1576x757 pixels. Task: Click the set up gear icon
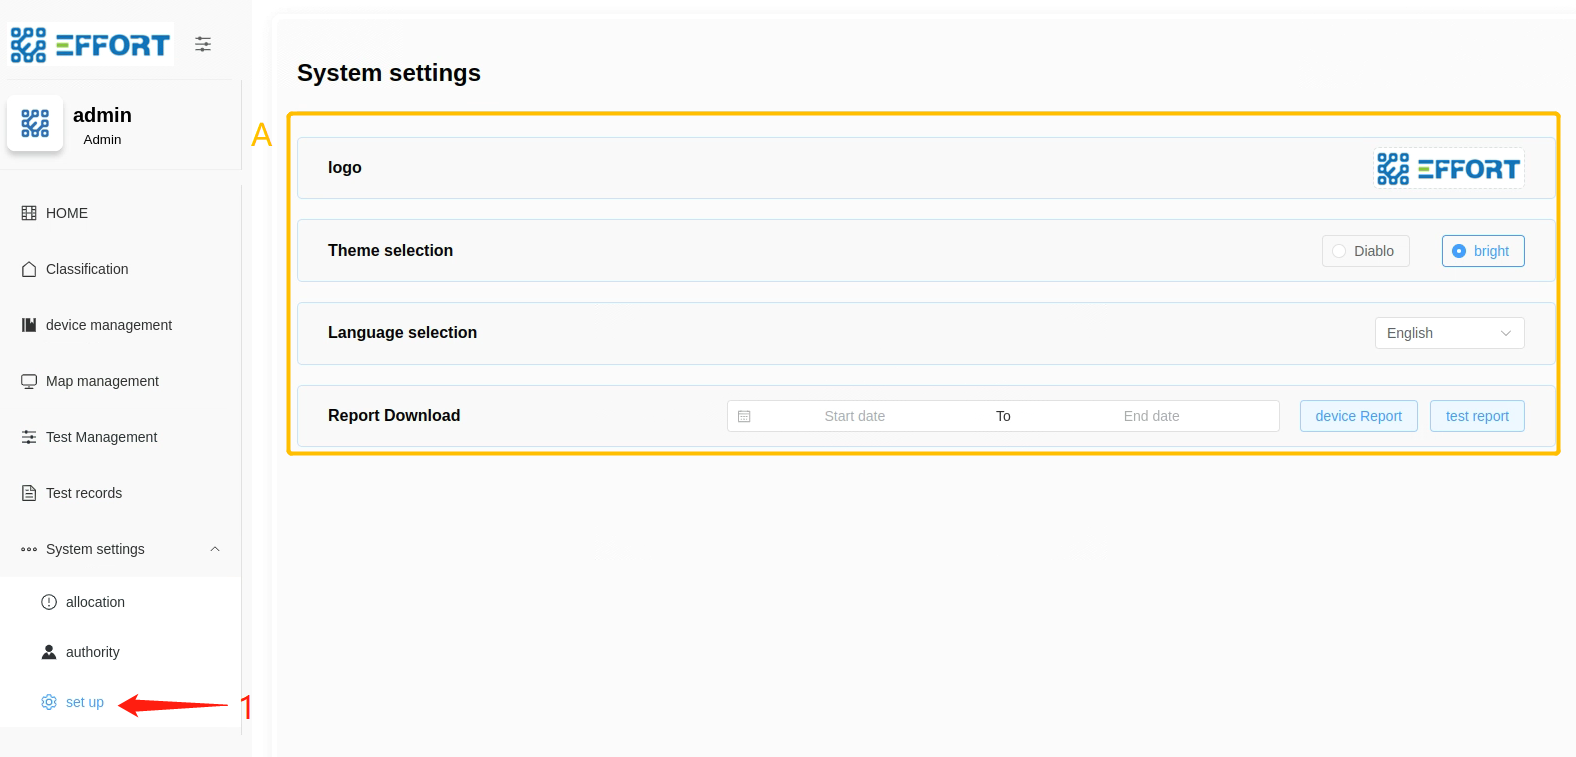point(49,702)
